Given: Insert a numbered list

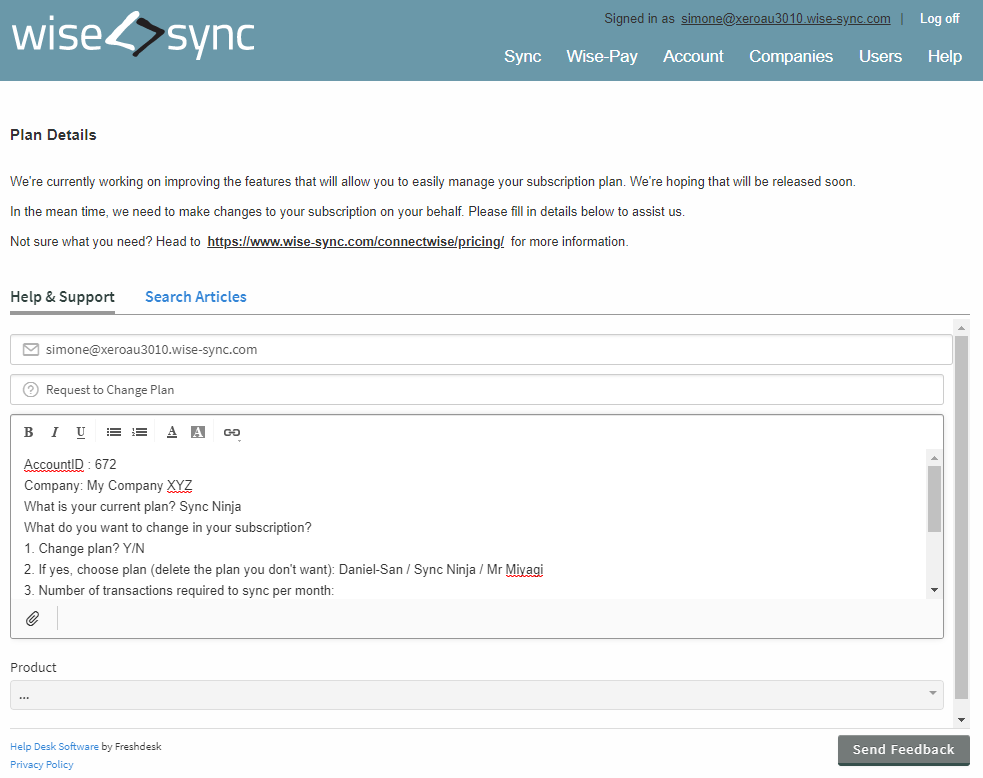Looking at the screenshot, I should (x=139, y=432).
